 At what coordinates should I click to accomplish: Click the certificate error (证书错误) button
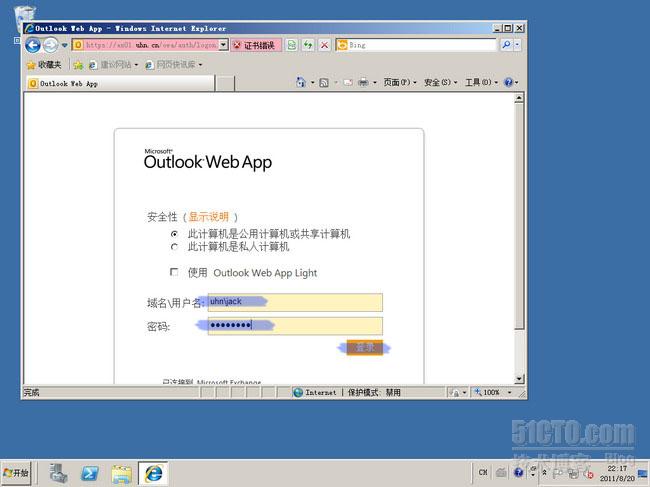coord(257,45)
